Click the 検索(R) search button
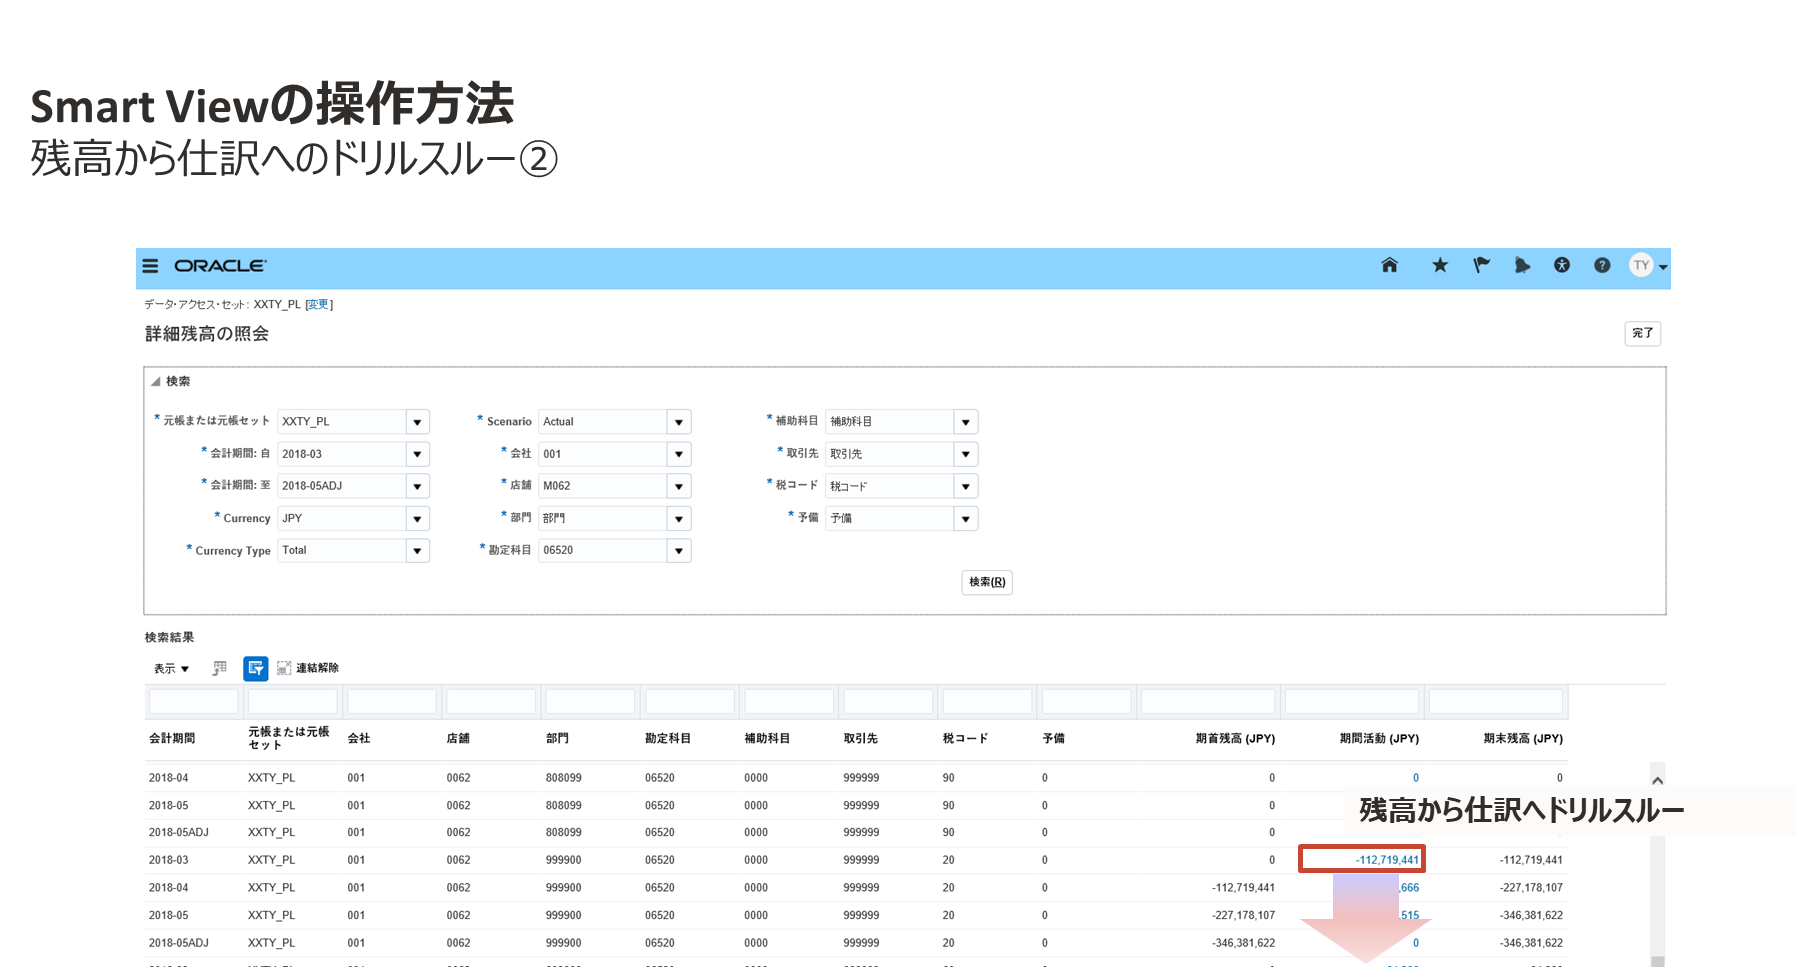This screenshot has height=967, width=1796. [x=987, y=582]
